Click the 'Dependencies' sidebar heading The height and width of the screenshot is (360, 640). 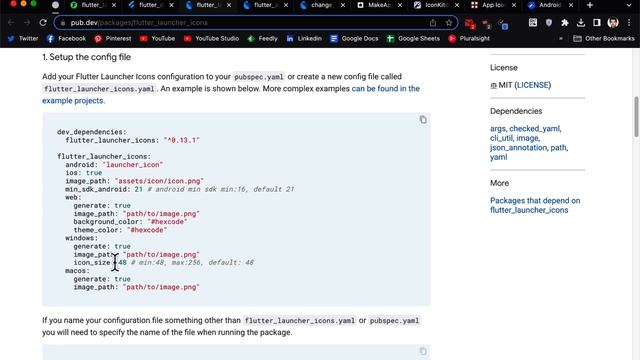[516, 111]
